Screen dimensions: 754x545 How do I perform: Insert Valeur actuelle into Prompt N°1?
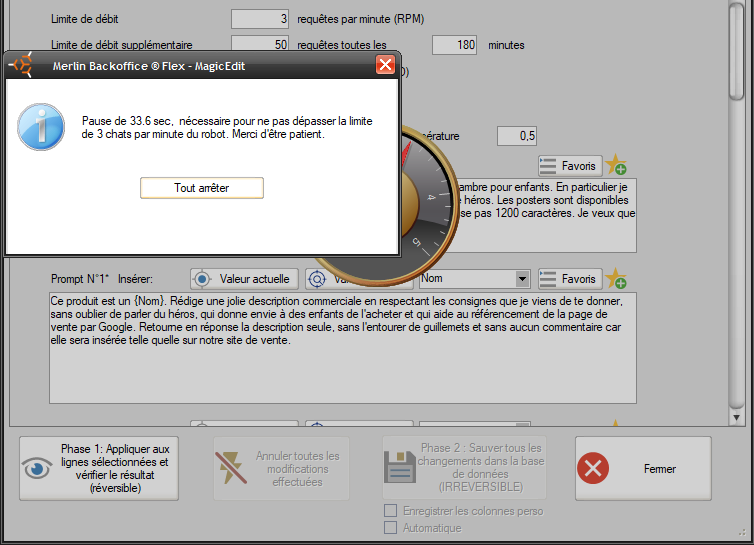(244, 279)
